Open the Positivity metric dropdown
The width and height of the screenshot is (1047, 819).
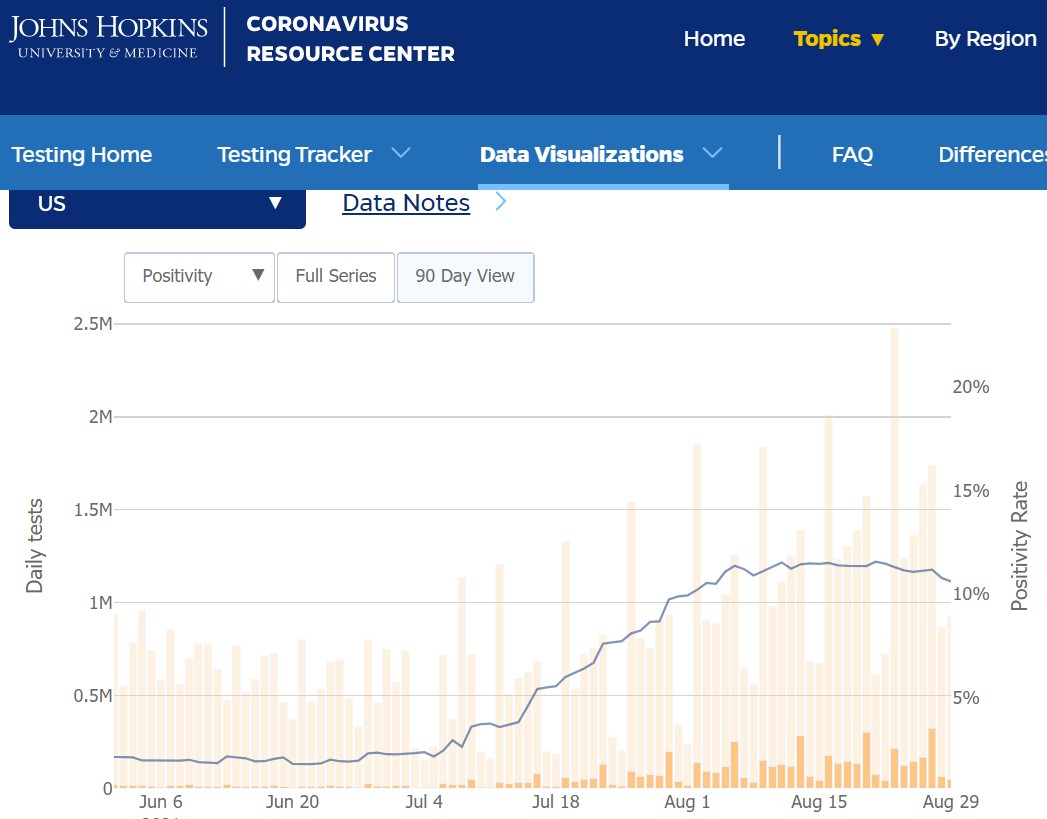coord(199,277)
